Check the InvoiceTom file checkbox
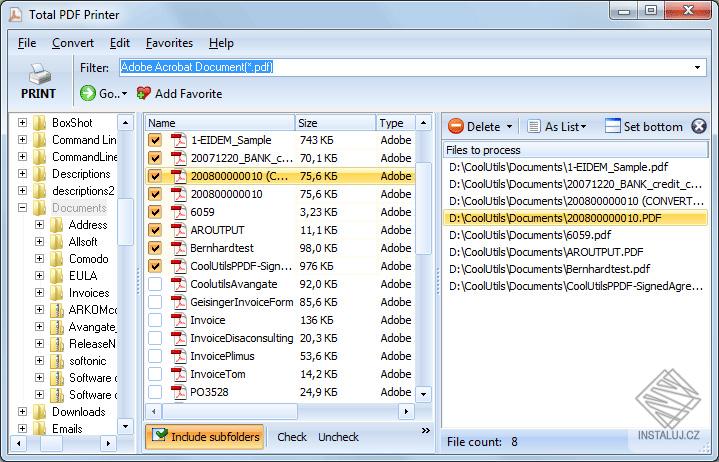Image resolution: width=719 pixels, height=462 pixels. pyautogui.click(x=155, y=374)
